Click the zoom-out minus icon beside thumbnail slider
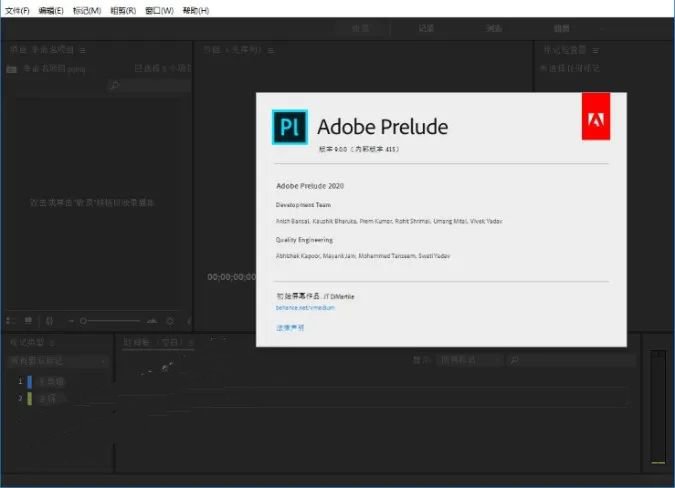This screenshot has height=488, width=675. [71, 321]
